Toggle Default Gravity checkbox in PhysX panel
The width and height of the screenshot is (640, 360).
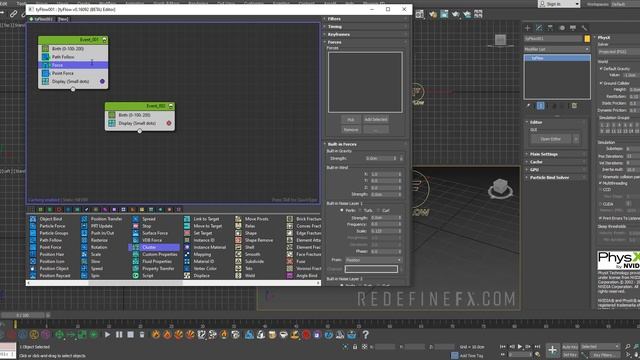point(601,69)
